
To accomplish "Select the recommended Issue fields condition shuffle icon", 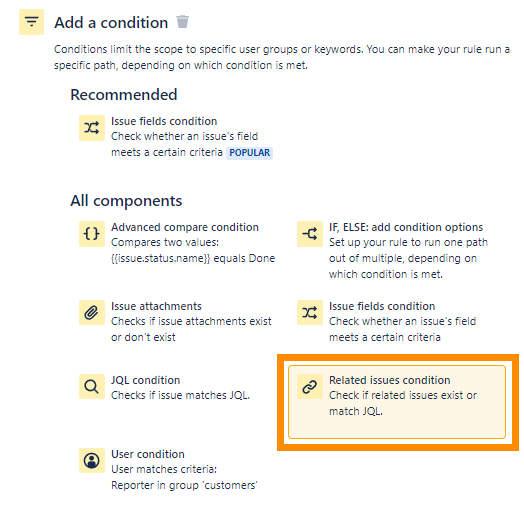I will [92, 128].
